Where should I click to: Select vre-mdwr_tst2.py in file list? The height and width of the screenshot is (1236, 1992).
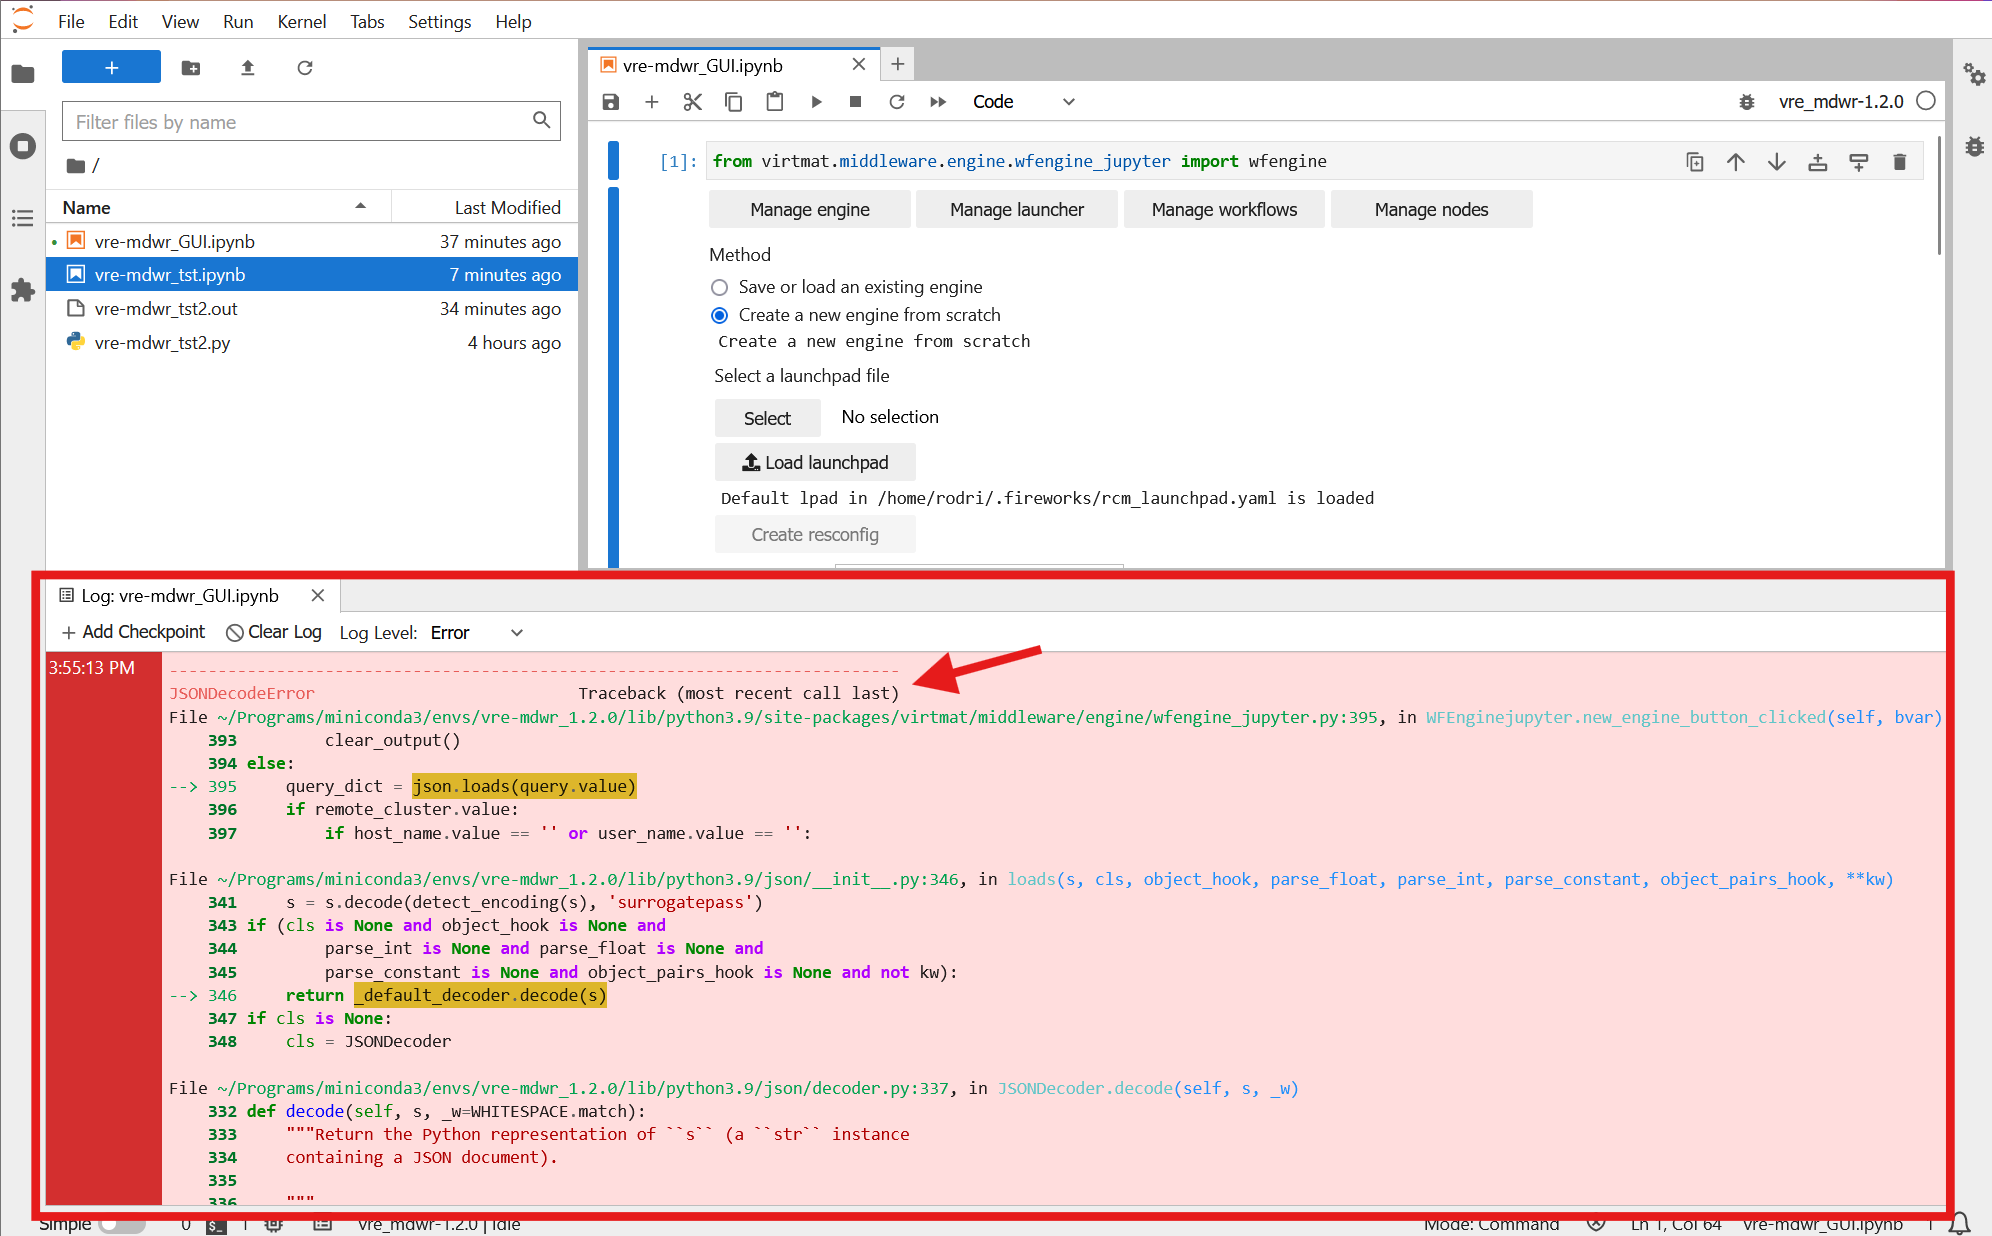312,343
